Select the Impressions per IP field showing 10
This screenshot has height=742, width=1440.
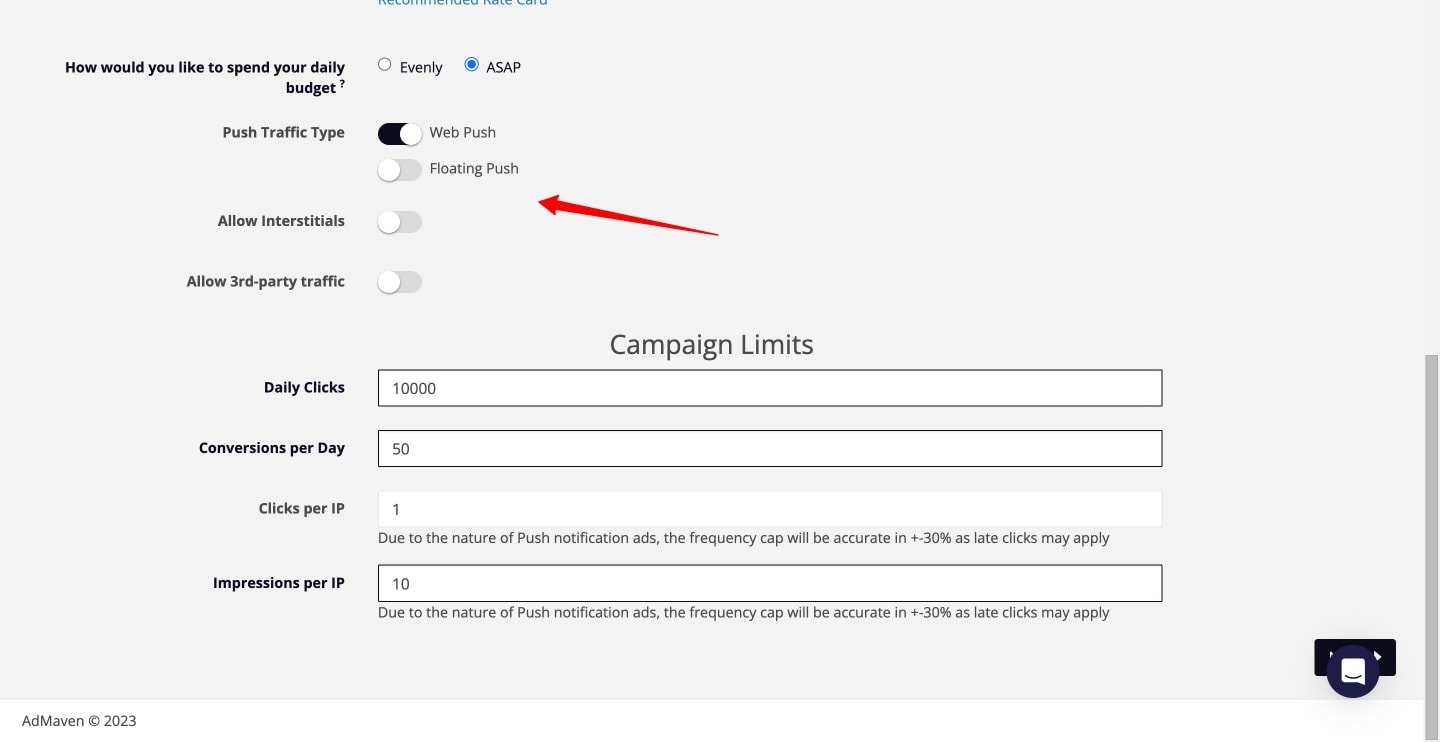(x=770, y=583)
